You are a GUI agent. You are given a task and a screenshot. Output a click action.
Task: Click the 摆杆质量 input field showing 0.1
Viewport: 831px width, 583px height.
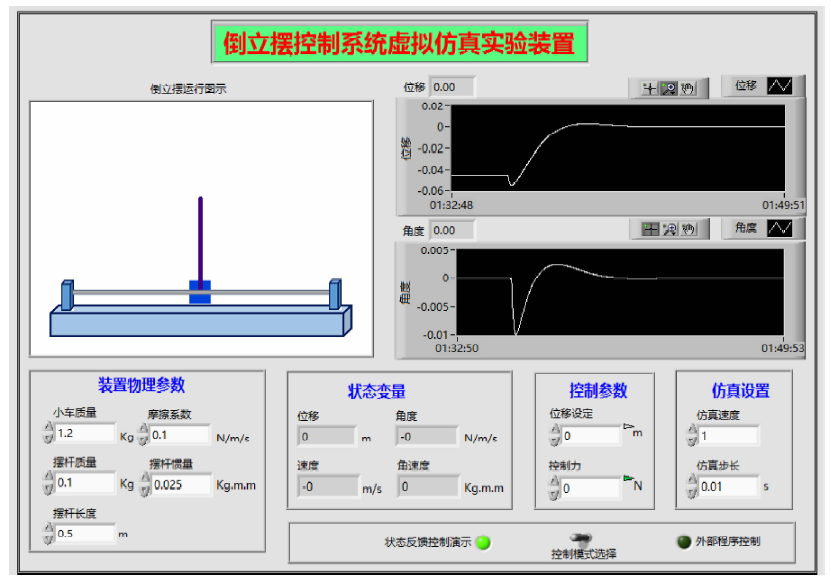point(85,483)
